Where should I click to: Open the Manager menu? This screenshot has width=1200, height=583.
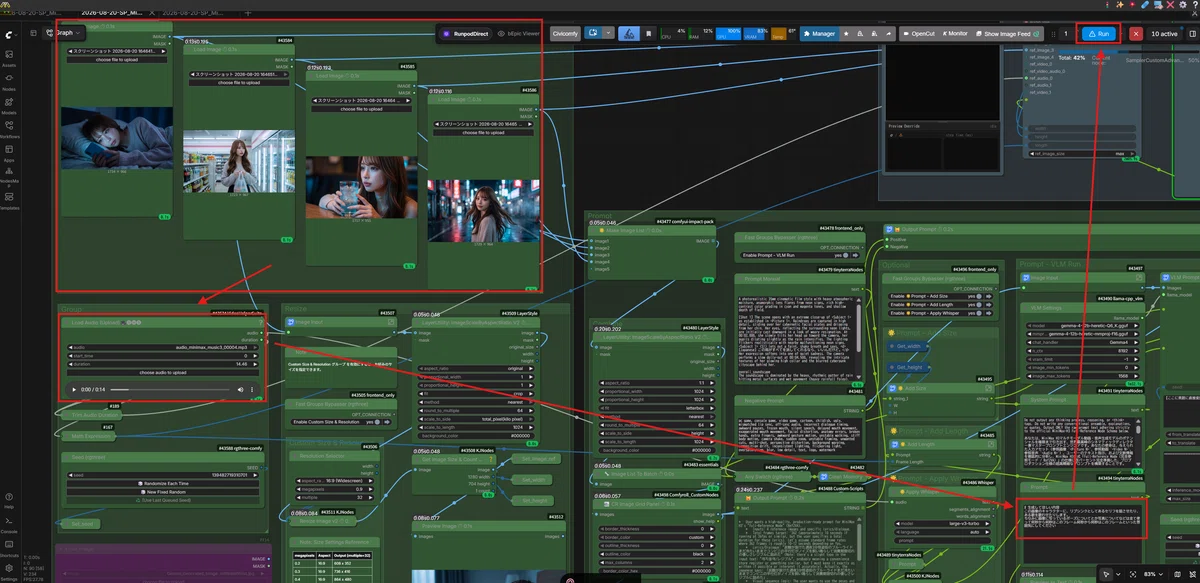818,33
